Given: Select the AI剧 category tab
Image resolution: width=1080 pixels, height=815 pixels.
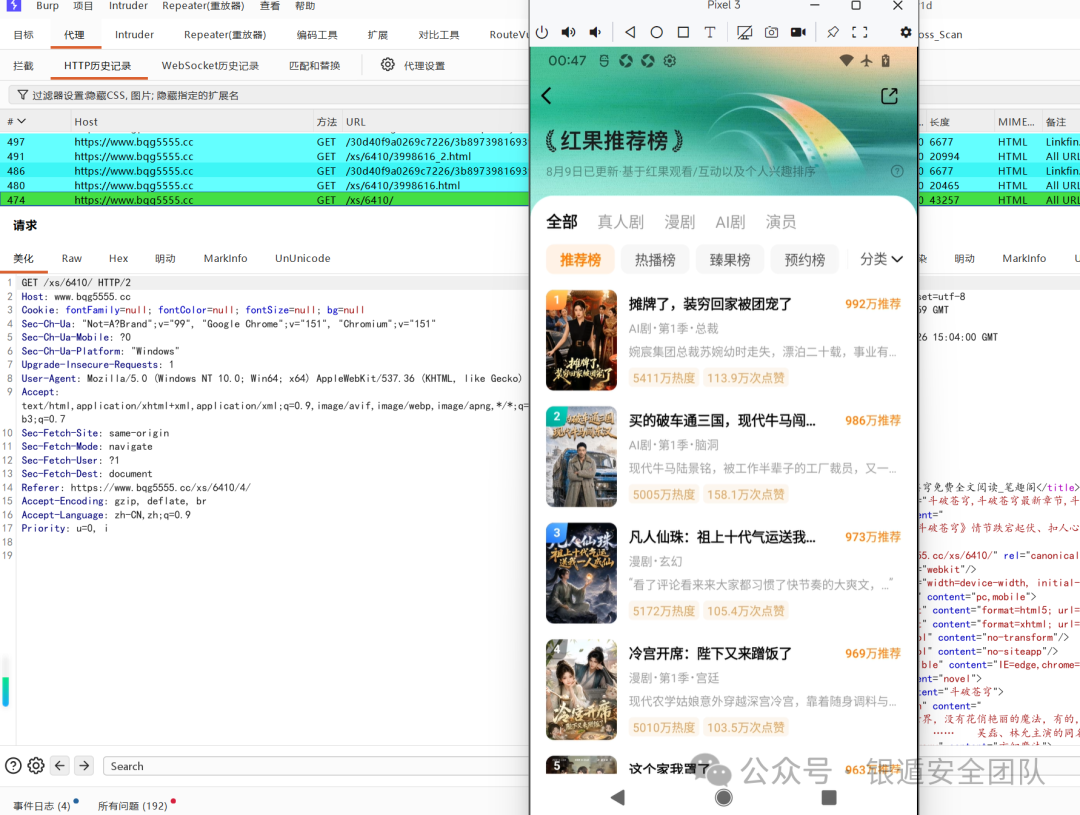Looking at the screenshot, I should 730,222.
